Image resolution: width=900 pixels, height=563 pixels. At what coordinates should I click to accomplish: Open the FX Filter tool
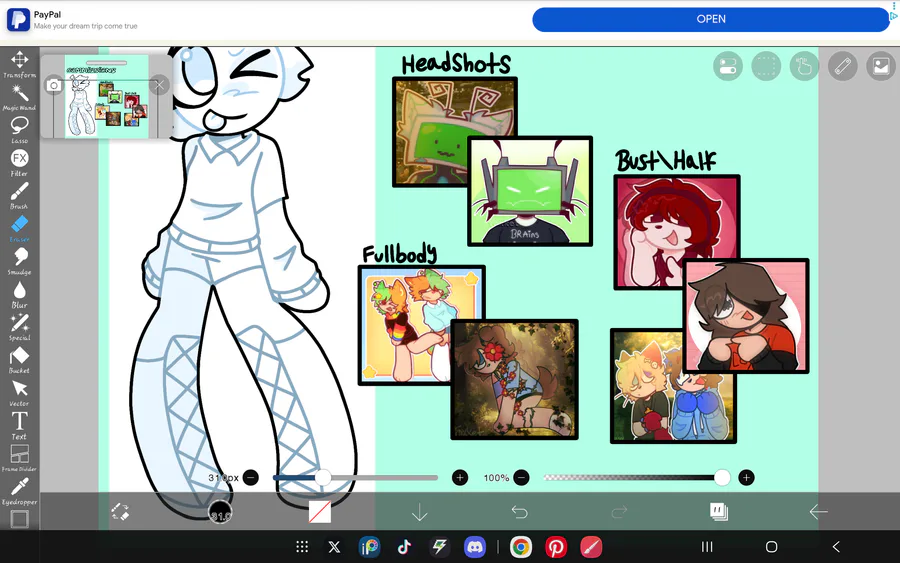pos(20,162)
